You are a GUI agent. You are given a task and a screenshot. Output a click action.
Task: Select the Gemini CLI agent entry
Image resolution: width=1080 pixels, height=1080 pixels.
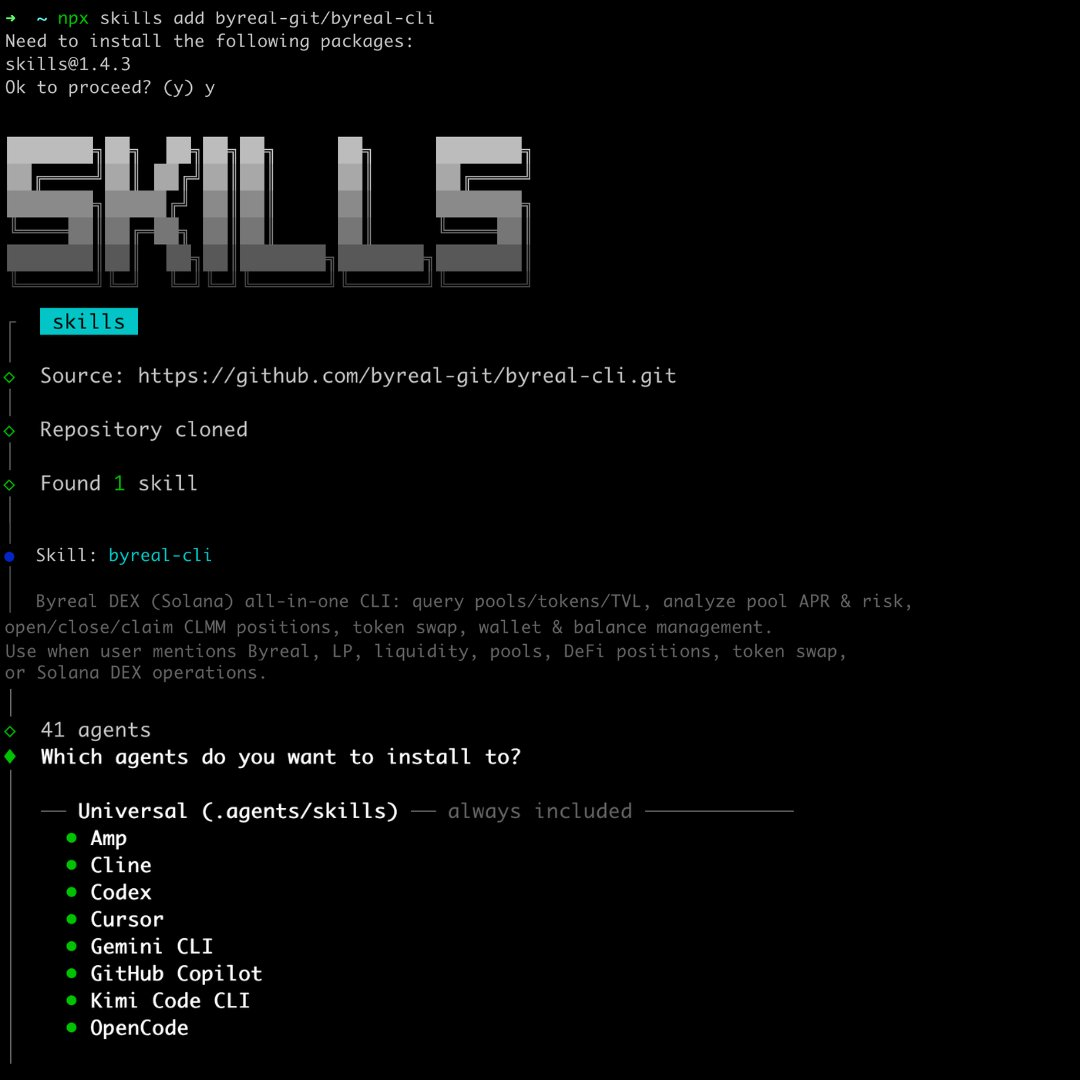[151, 946]
